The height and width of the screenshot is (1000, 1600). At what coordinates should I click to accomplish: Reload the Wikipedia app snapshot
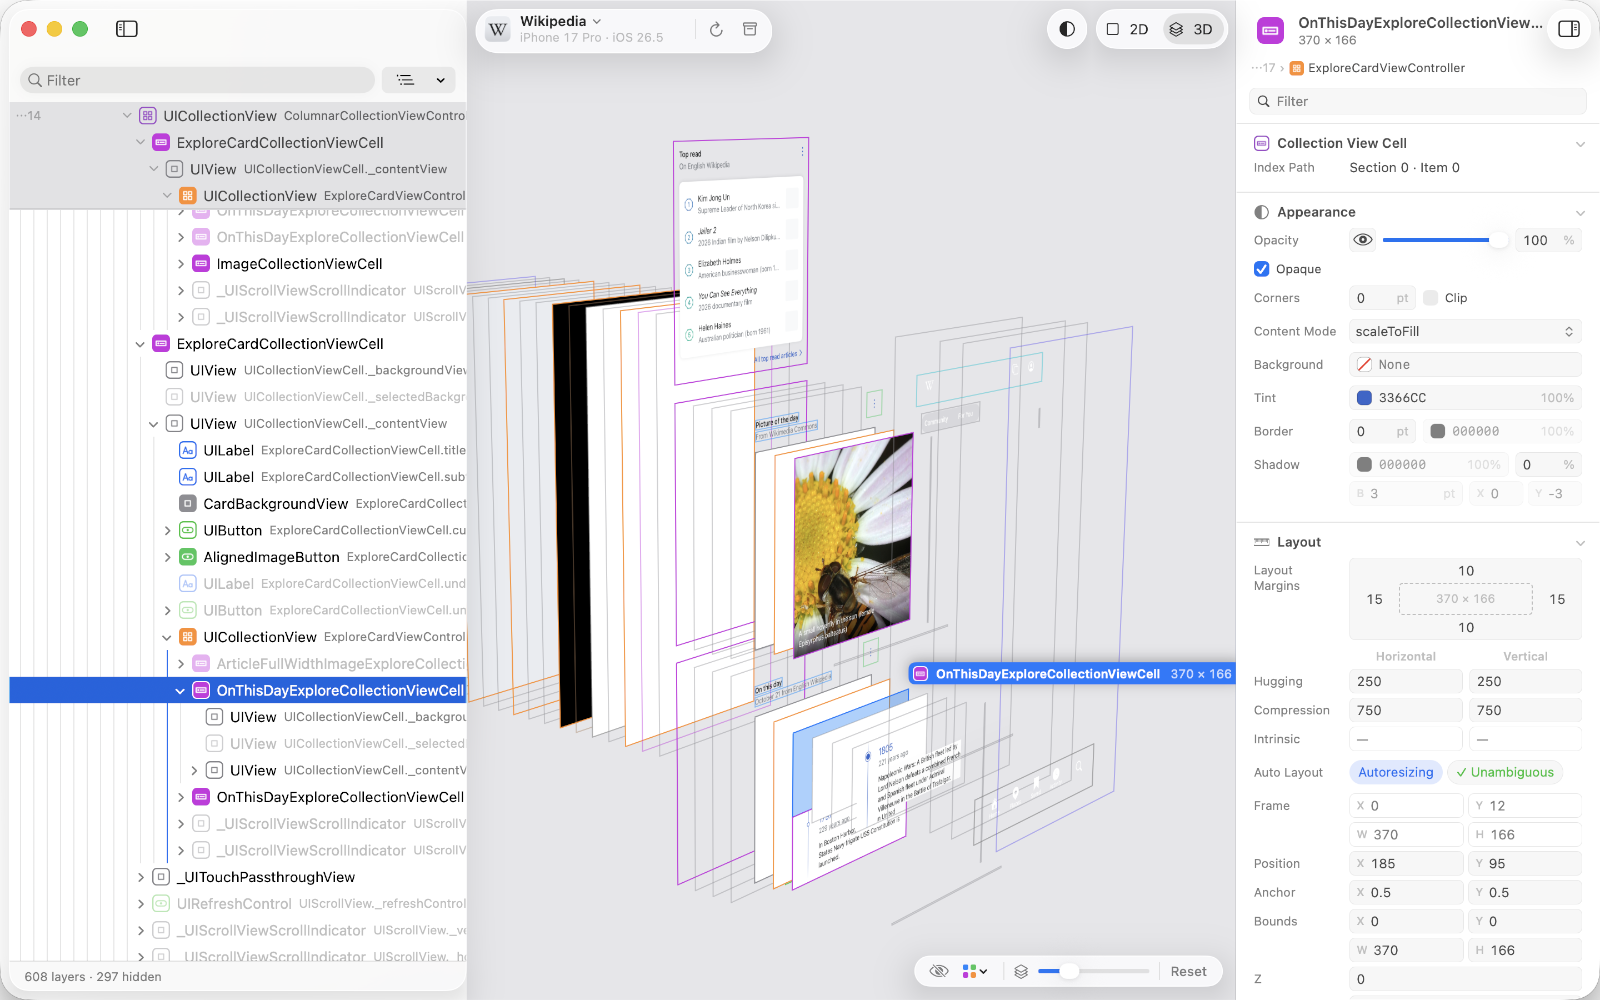point(716,30)
